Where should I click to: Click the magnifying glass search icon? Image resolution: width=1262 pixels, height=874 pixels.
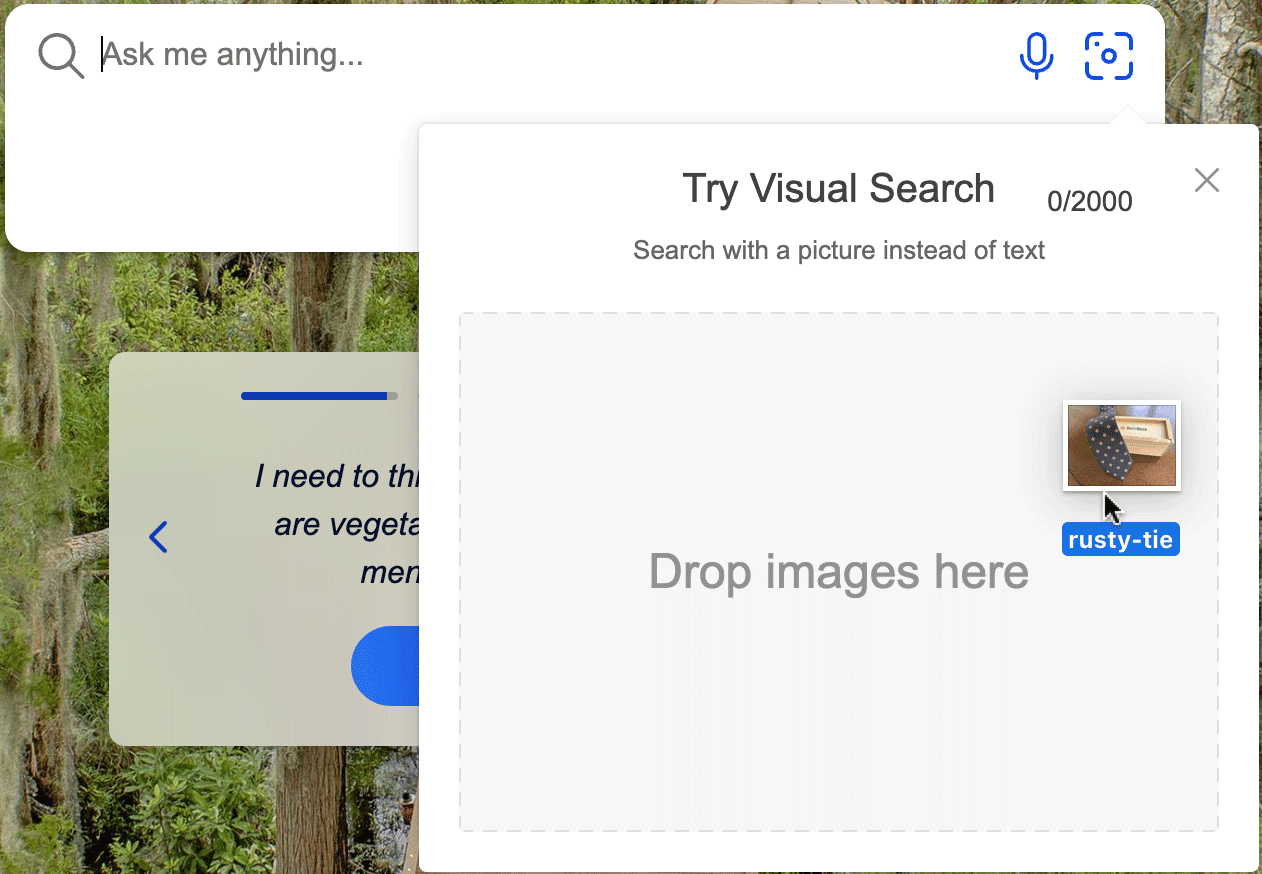[61, 56]
